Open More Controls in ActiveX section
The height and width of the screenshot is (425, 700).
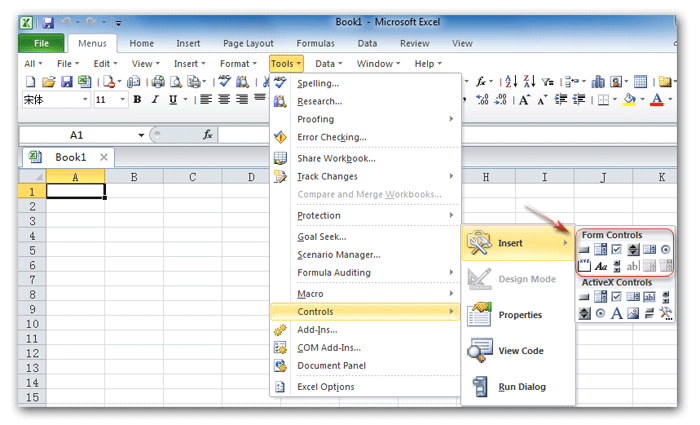pyautogui.click(x=666, y=313)
